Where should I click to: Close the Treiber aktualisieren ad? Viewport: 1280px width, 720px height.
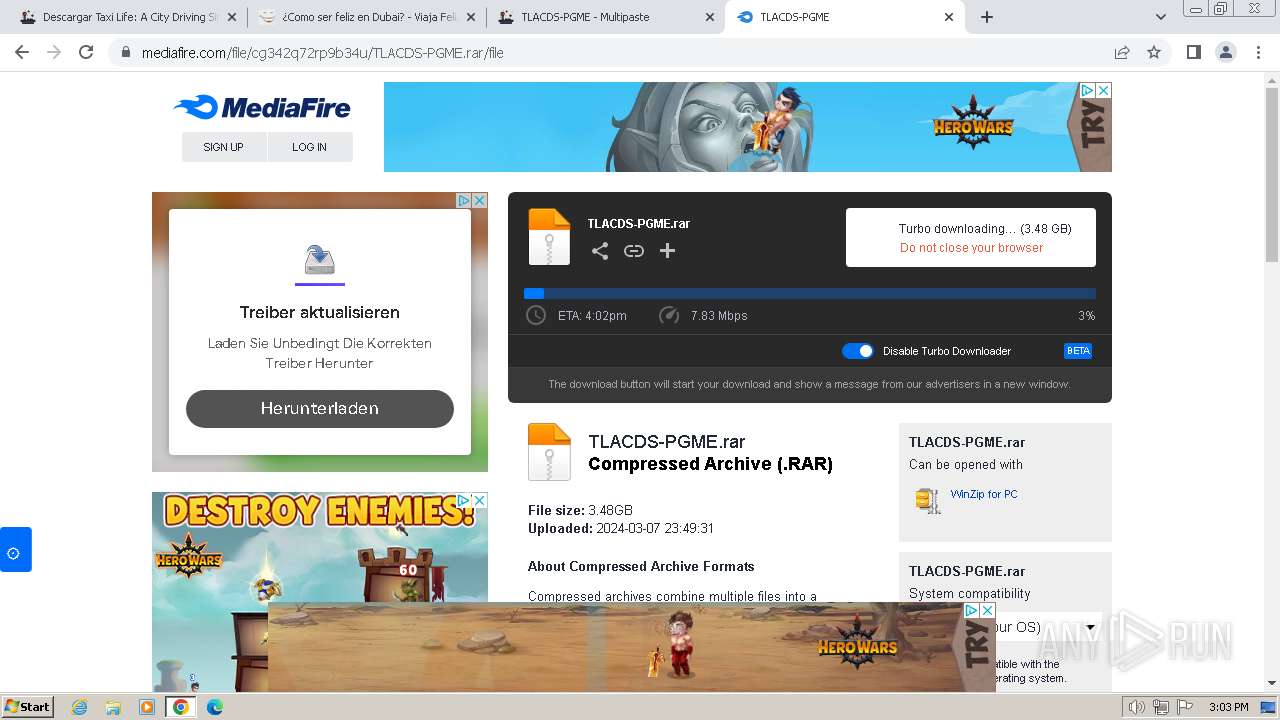point(480,200)
